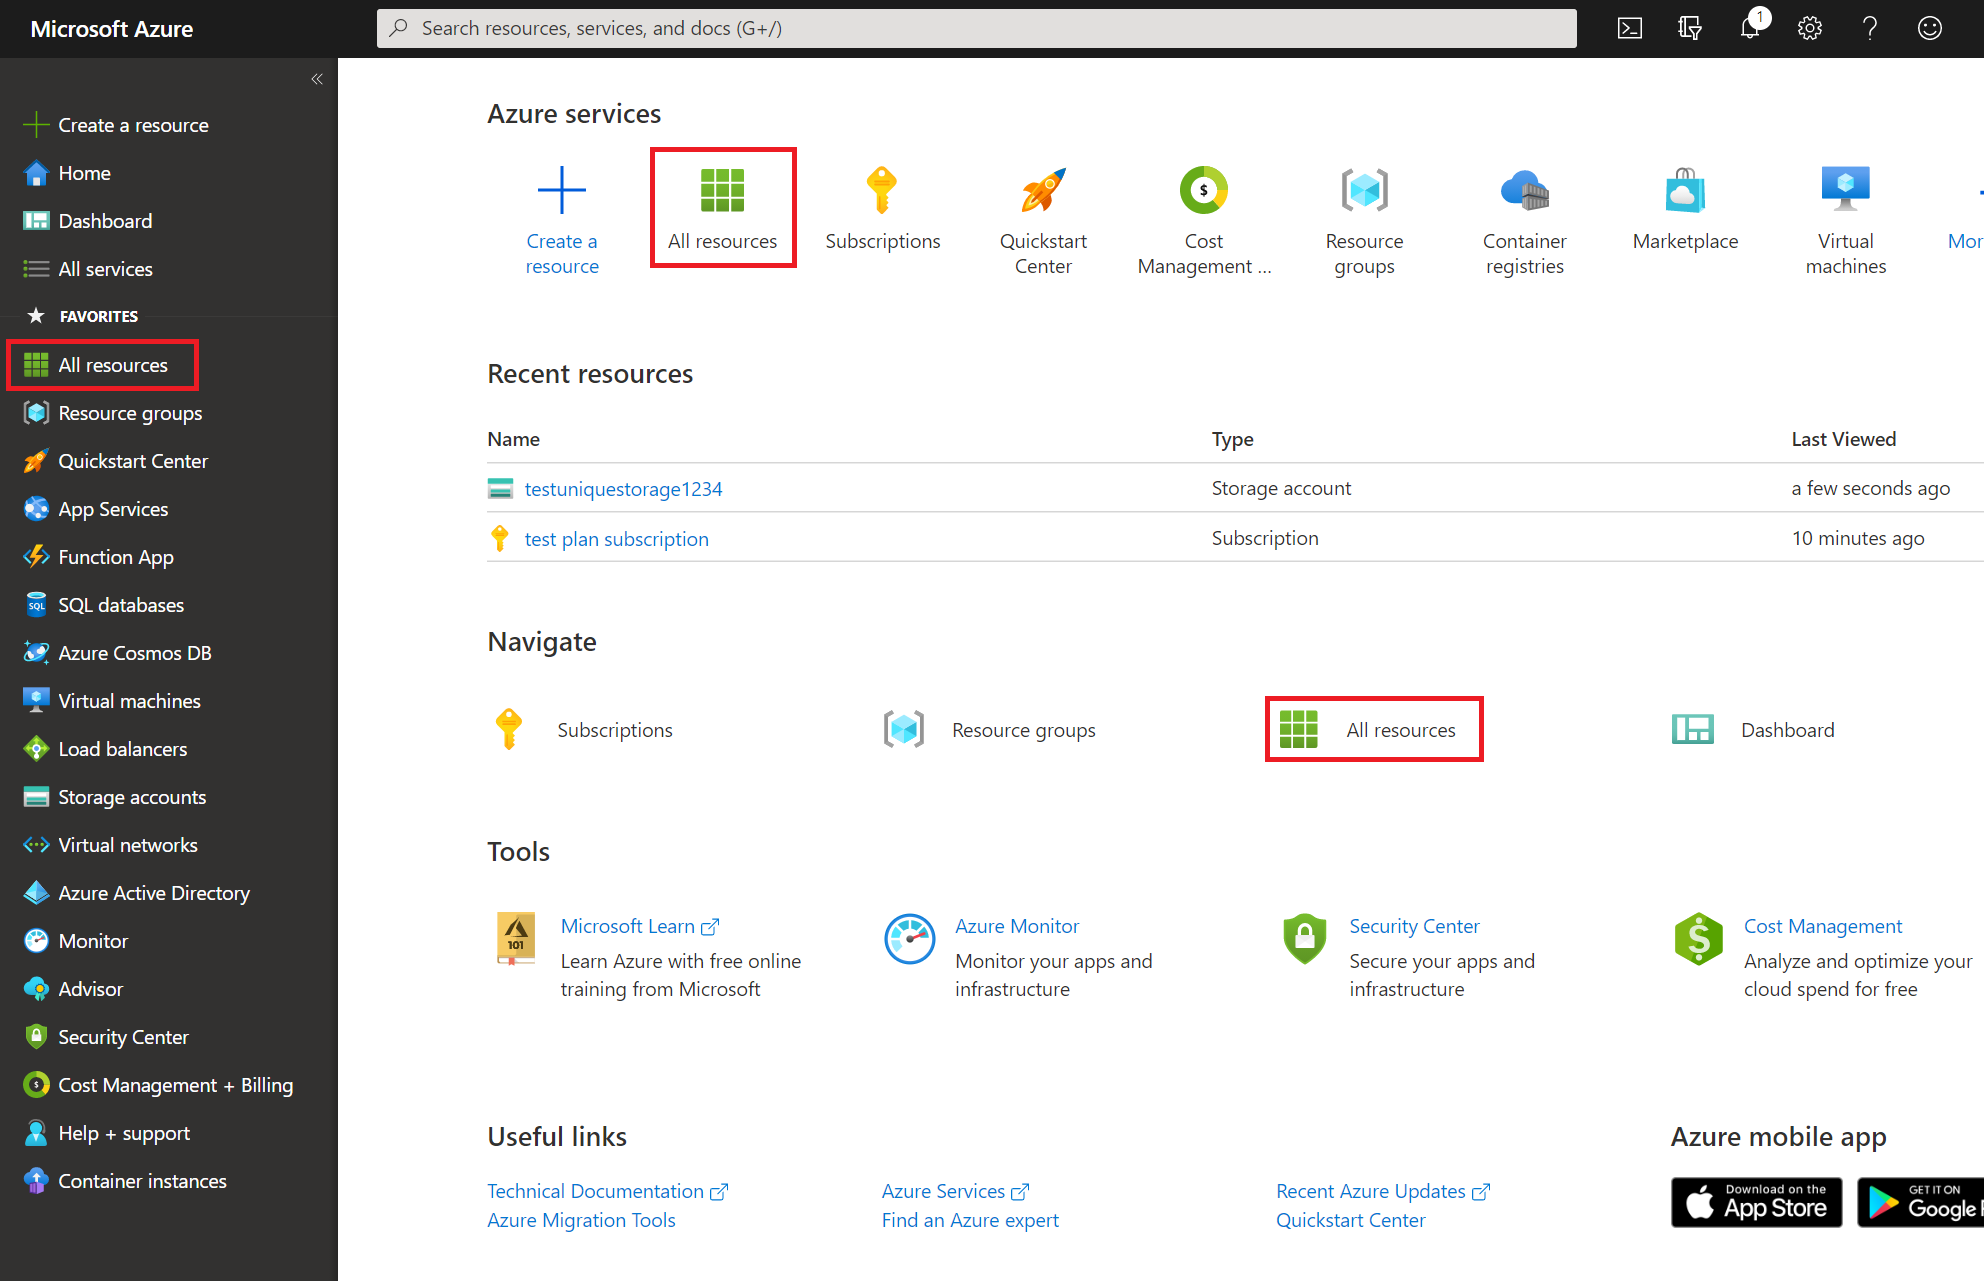Open the Resource groups icon
This screenshot has height=1281, width=1984.
pyautogui.click(x=1364, y=188)
